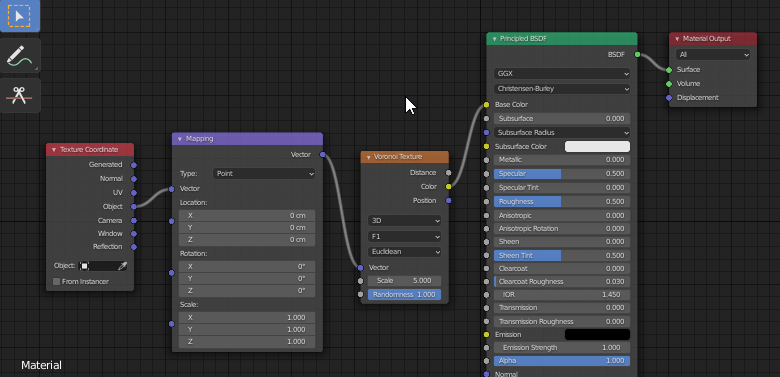
Task: Click the Object output socket
Action: (134, 206)
